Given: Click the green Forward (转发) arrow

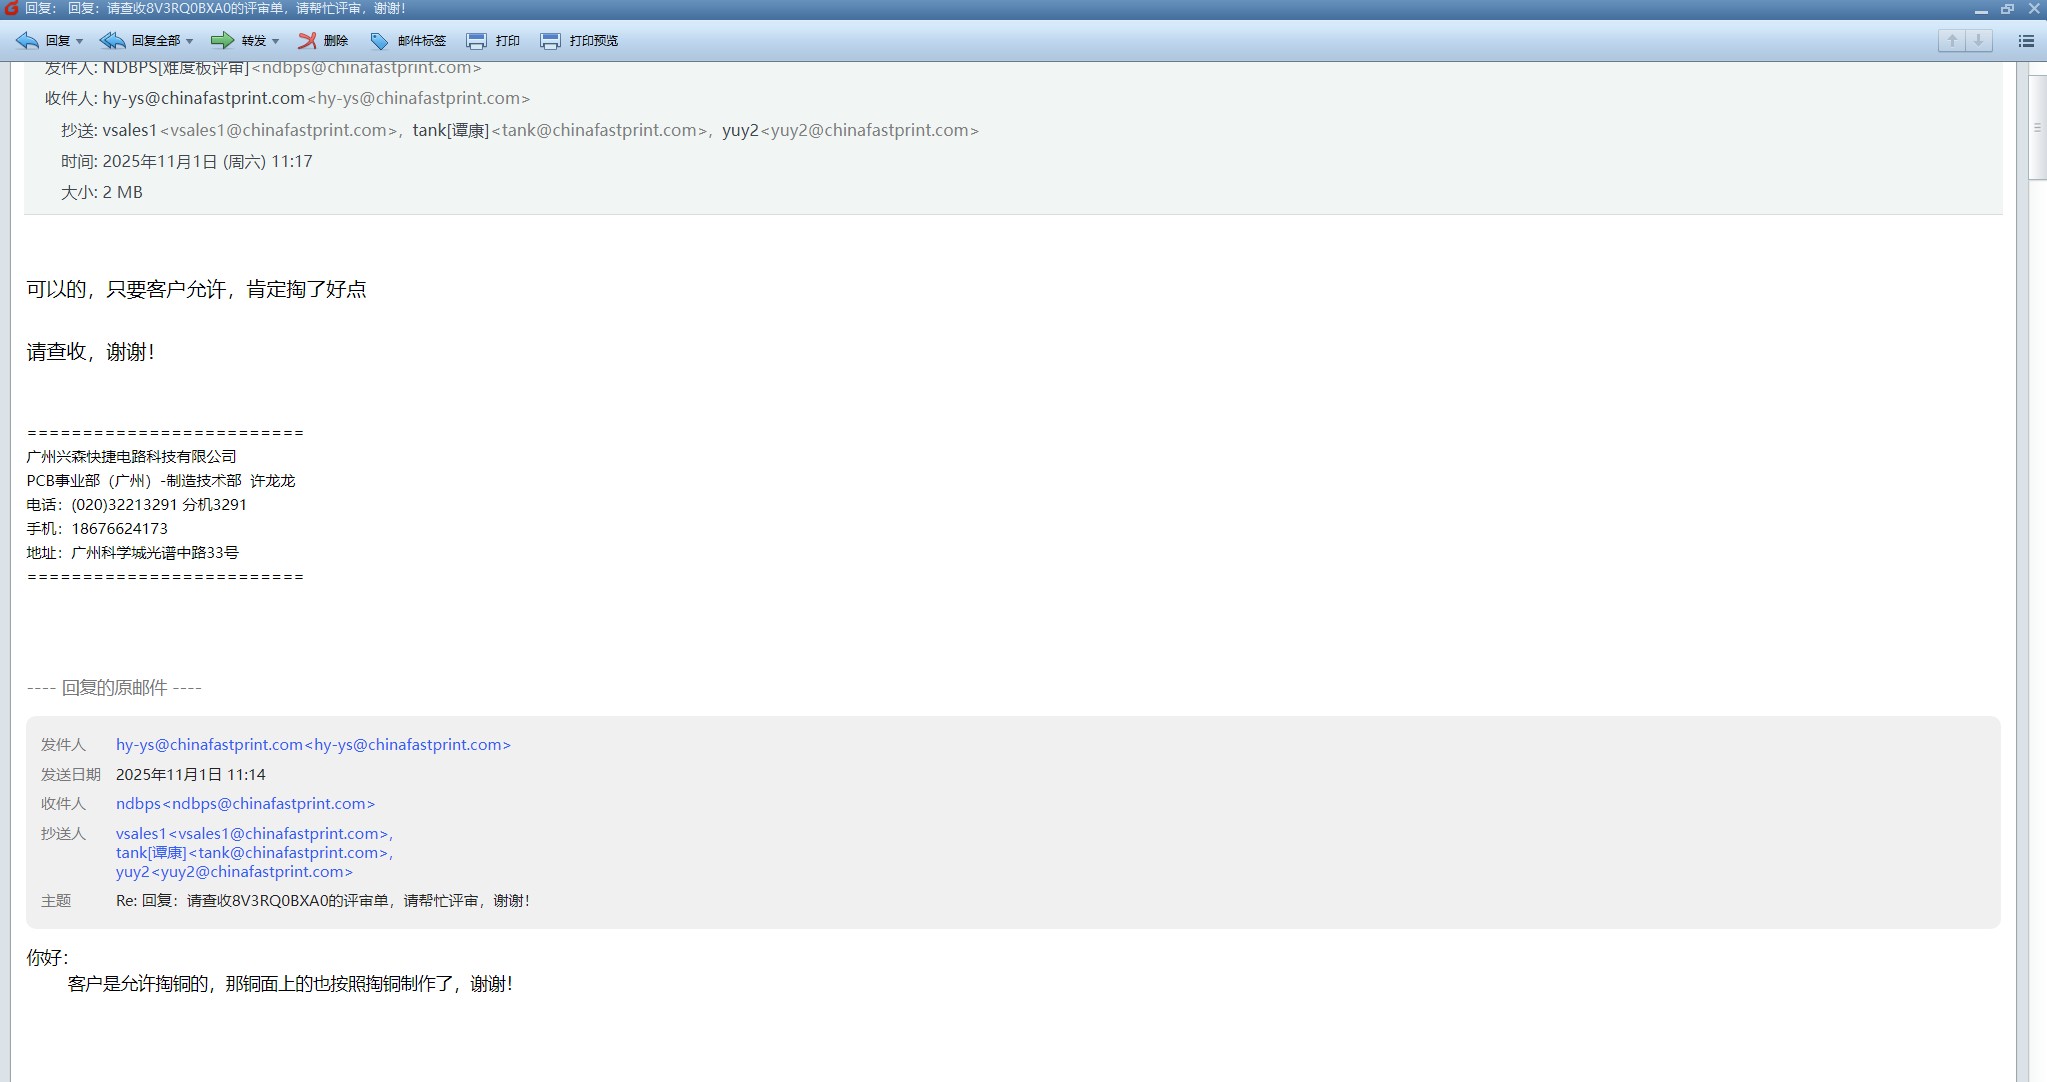Looking at the screenshot, I should pyautogui.click(x=222, y=41).
